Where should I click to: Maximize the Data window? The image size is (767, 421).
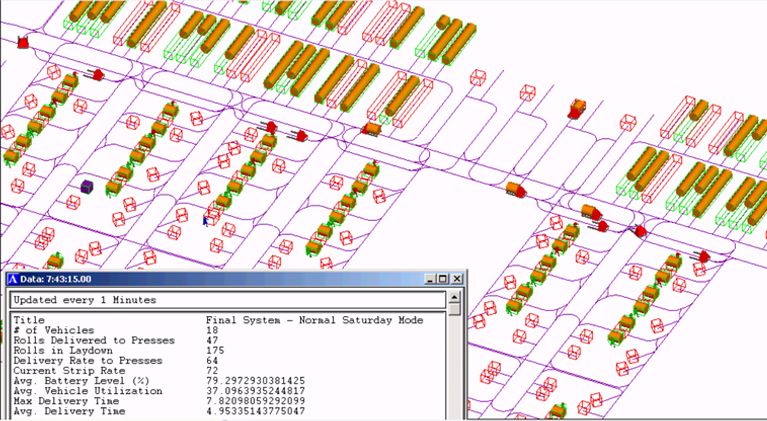(x=443, y=279)
